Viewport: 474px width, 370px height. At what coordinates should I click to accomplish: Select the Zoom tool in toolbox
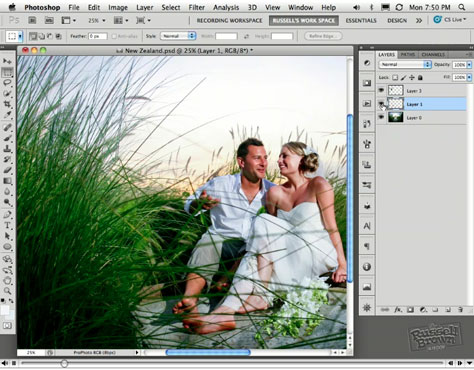click(x=7, y=292)
